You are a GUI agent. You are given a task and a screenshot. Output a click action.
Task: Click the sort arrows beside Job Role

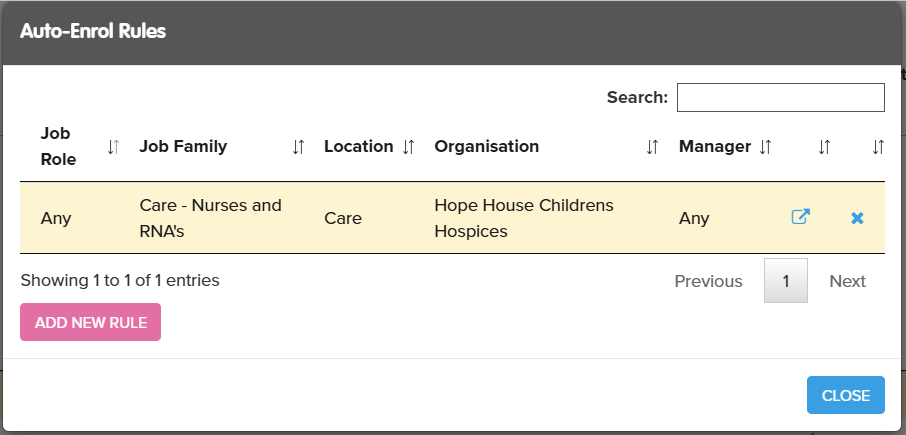click(113, 147)
